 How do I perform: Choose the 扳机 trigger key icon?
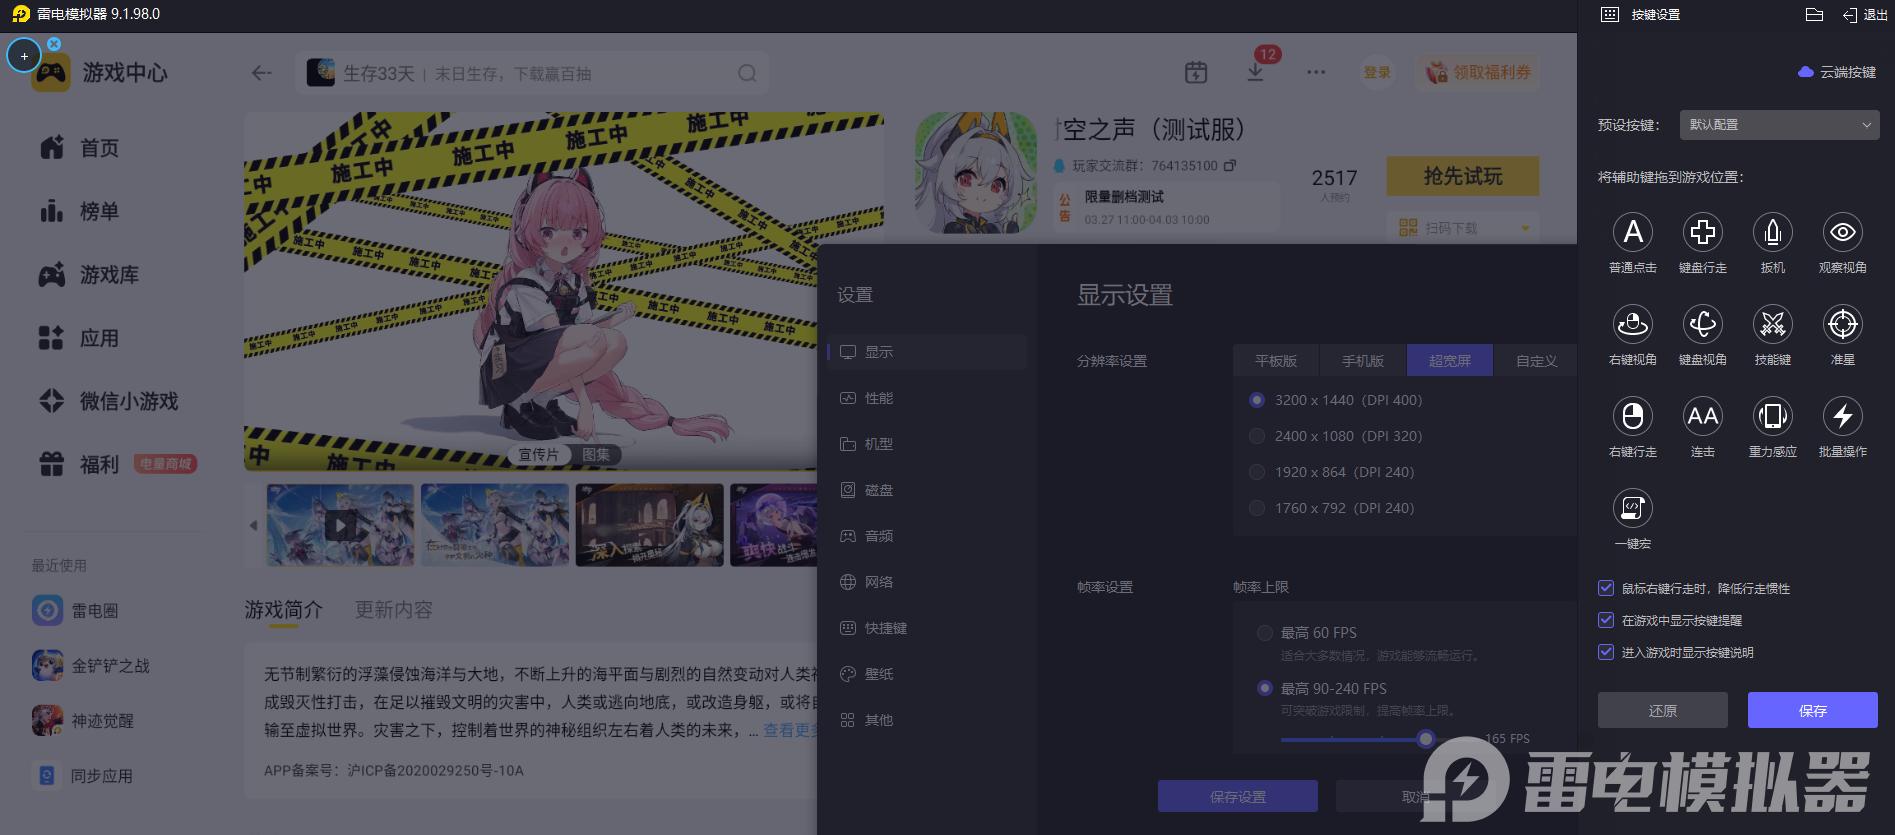click(x=1773, y=232)
